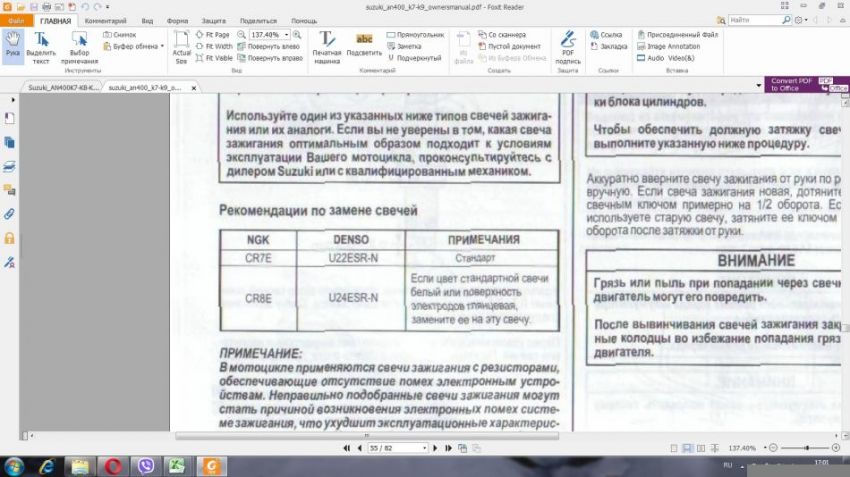The height and width of the screenshot is (477, 850).
Task: Select the Typewriter (Печатная машинка) tool
Action: coord(327,48)
